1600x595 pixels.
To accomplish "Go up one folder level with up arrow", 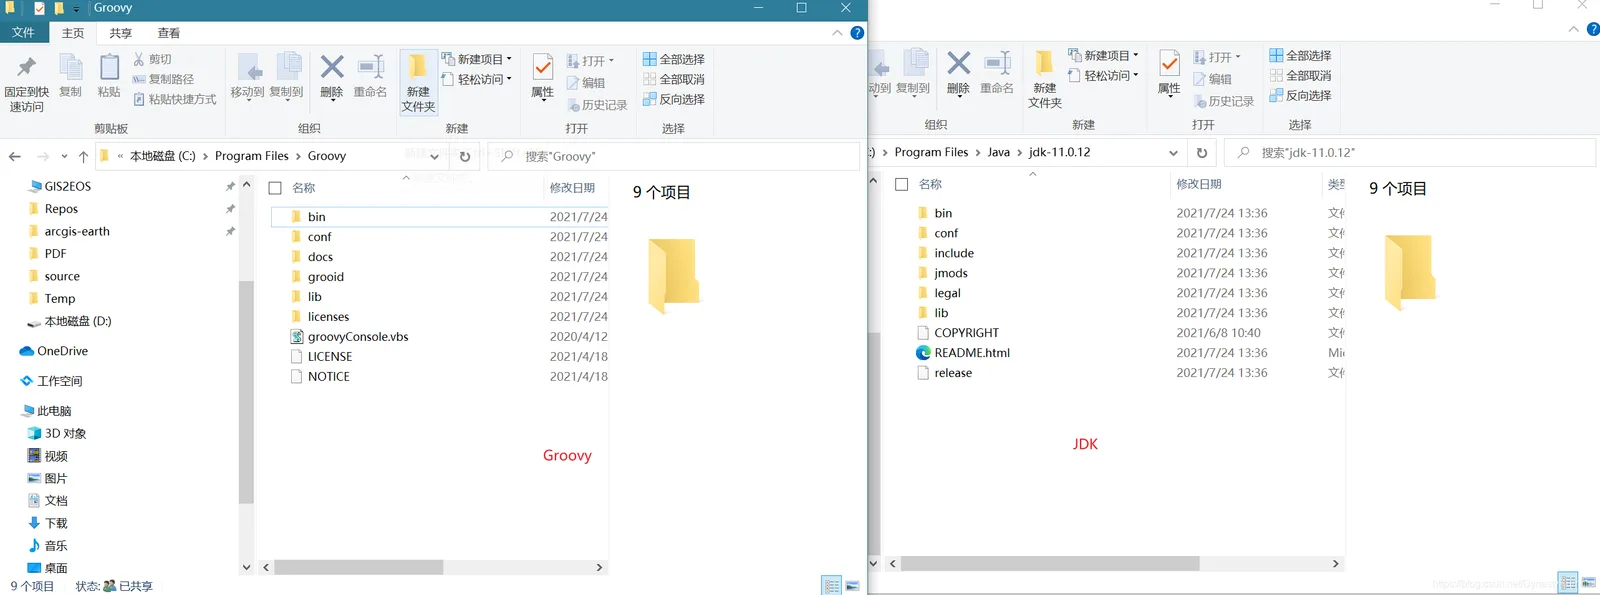I will click(x=83, y=156).
